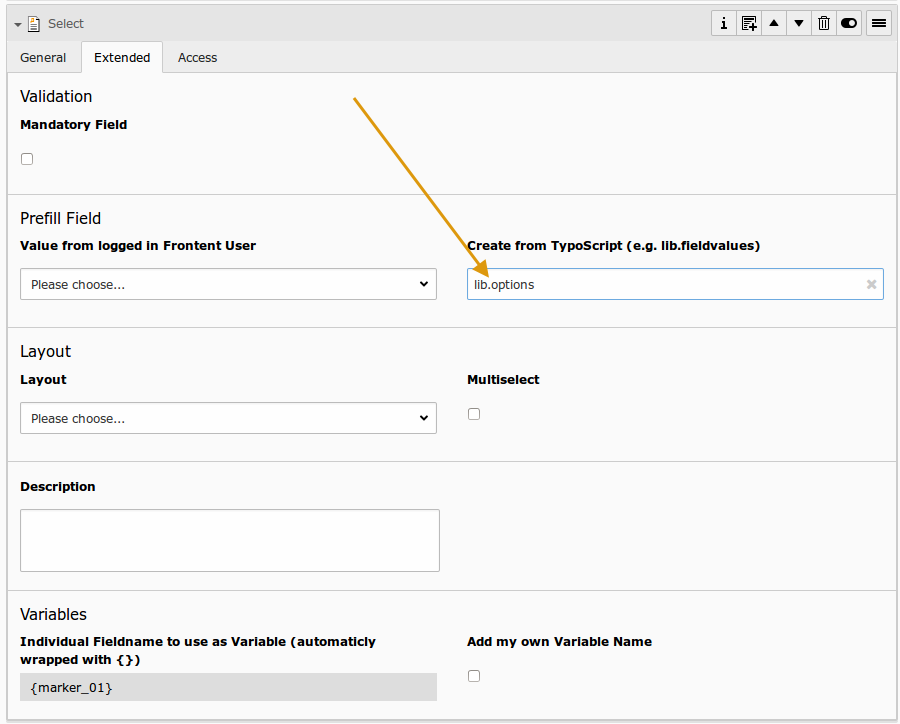The image size is (900, 724).
Task: Move the Select record up
Action: [x=774, y=23]
